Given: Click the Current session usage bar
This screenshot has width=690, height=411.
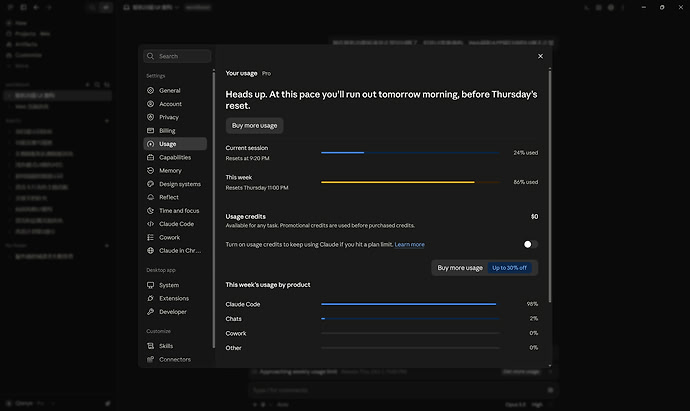Looking at the screenshot, I should point(410,153).
